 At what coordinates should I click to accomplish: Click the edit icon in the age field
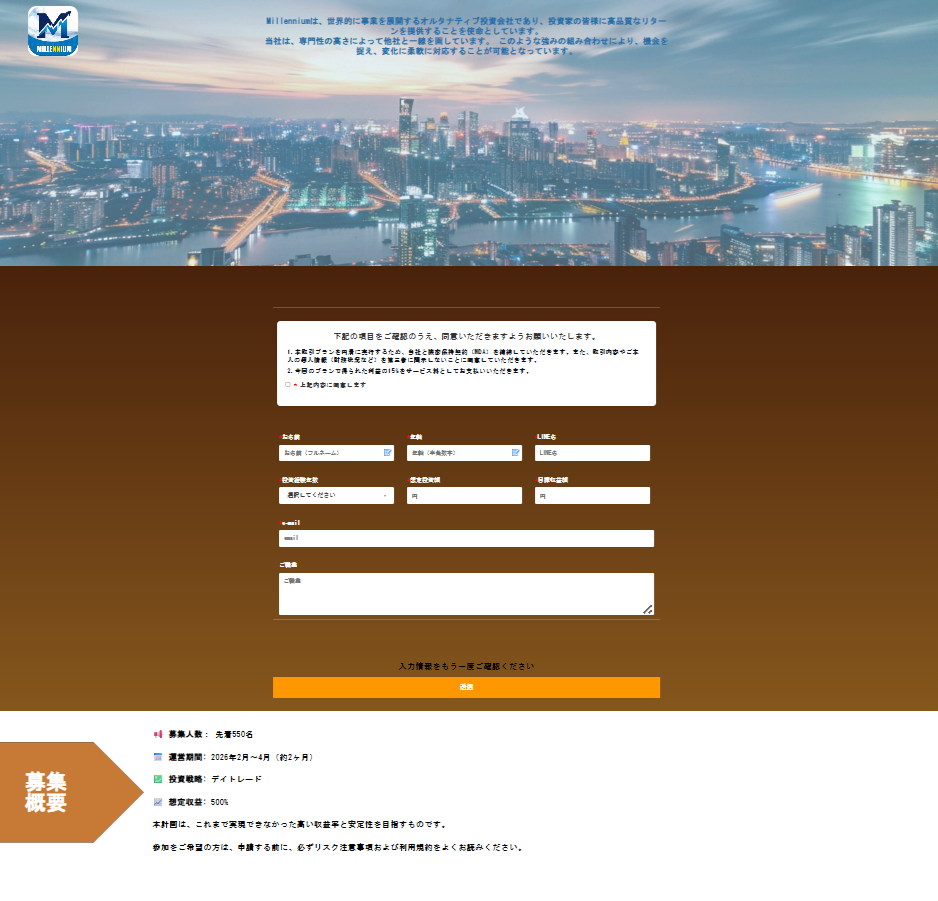pos(516,453)
